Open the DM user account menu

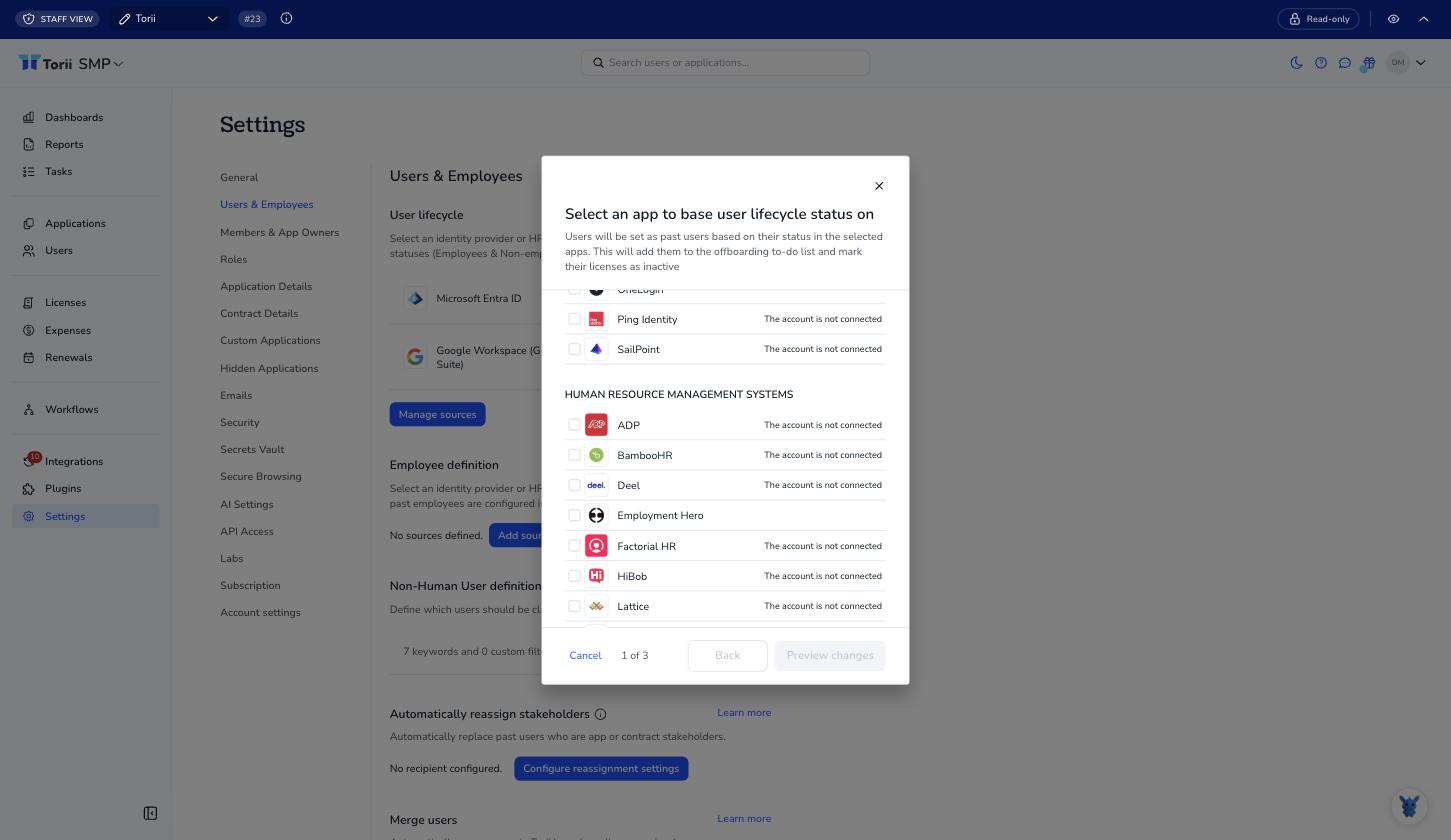click(x=1407, y=63)
